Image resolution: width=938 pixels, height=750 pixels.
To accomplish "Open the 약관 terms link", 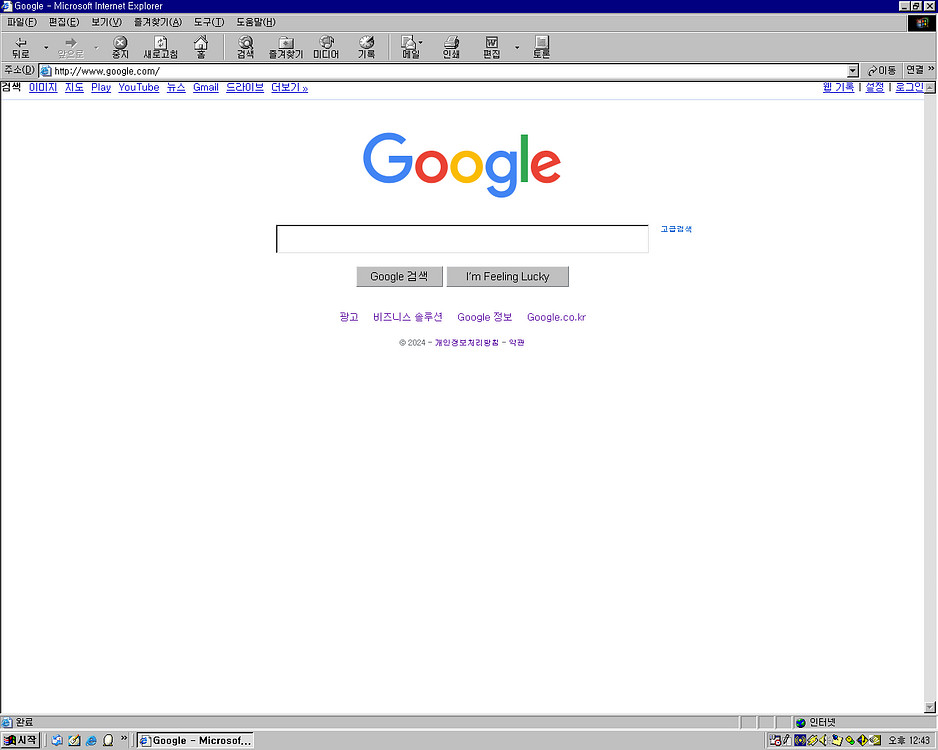I will [516, 343].
